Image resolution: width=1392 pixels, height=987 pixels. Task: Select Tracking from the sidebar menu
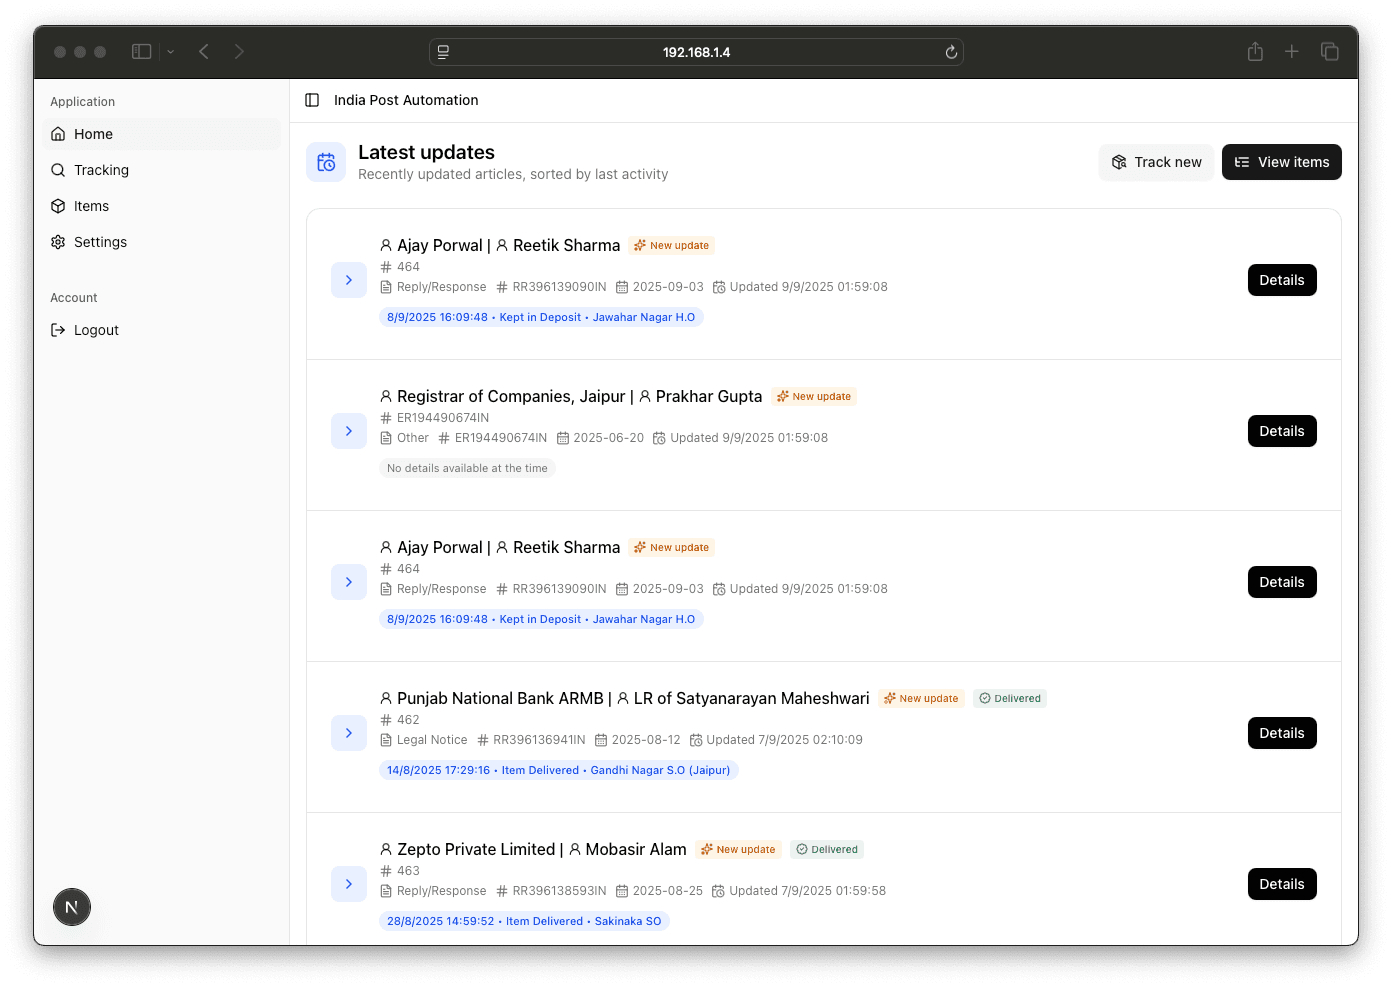point(100,170)
